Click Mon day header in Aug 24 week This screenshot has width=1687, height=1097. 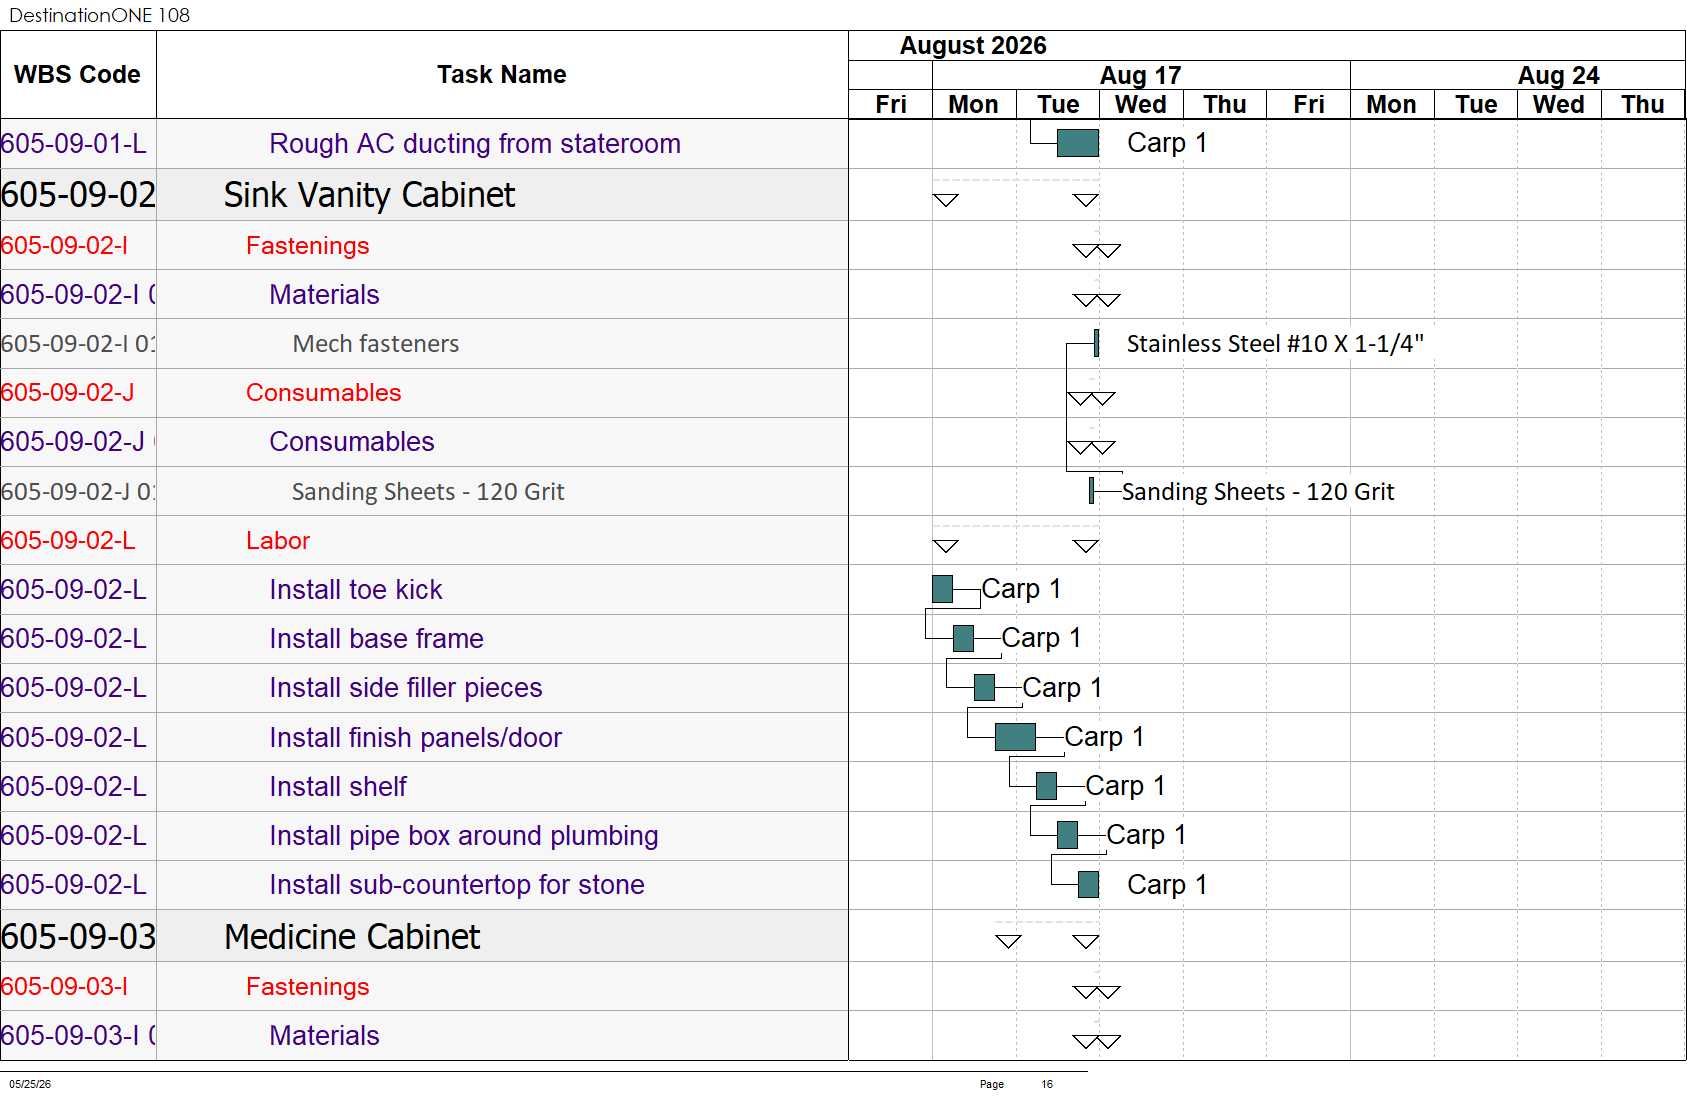pyautogui.click(x=1391, y=105)
